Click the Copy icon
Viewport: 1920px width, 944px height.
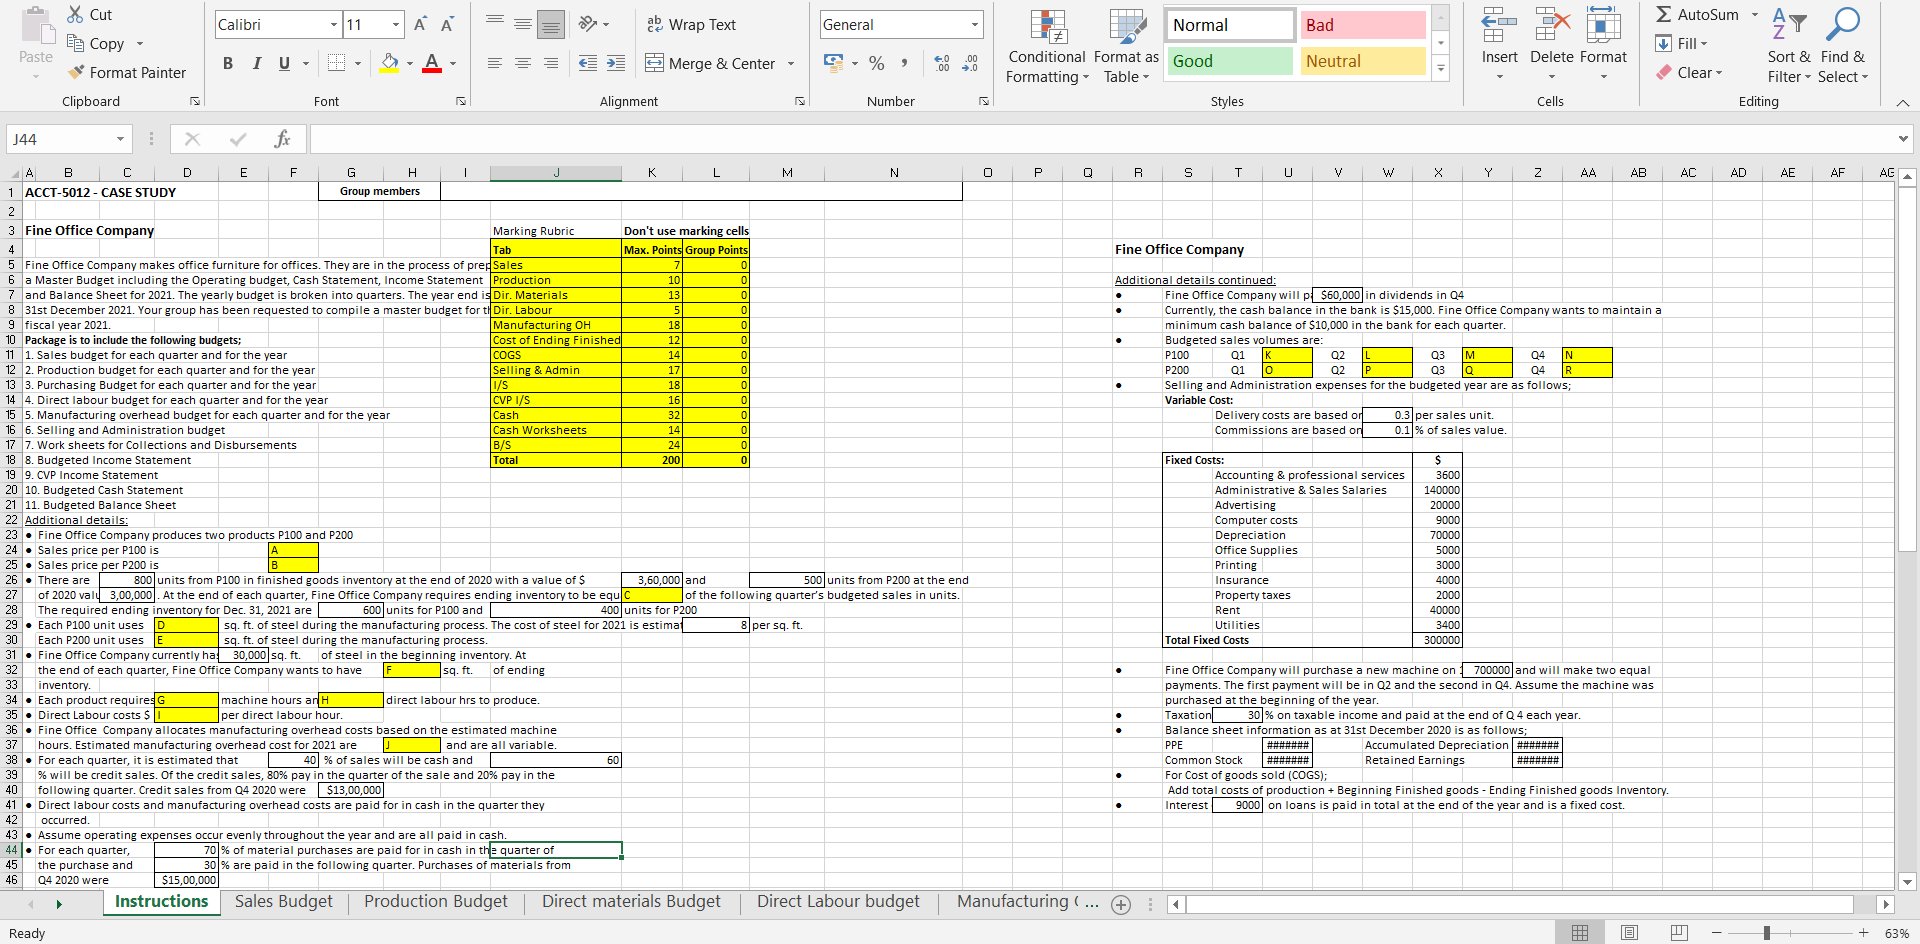click(x=75, y=43)
